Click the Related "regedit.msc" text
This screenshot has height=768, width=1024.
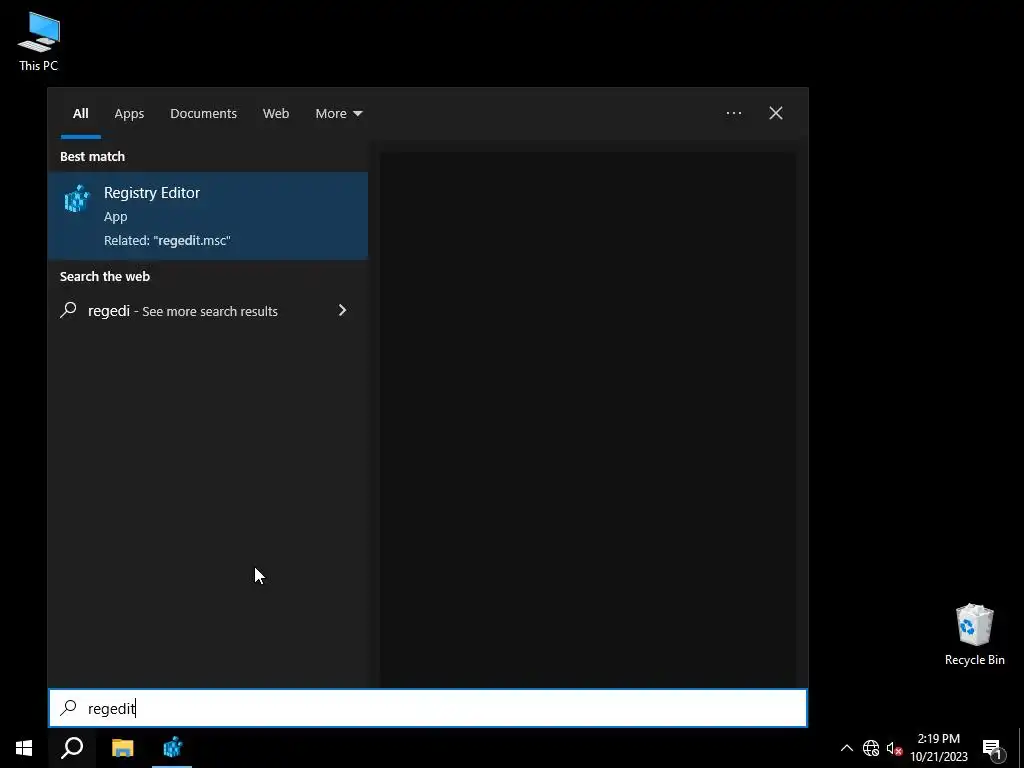(x=167, y=240)
